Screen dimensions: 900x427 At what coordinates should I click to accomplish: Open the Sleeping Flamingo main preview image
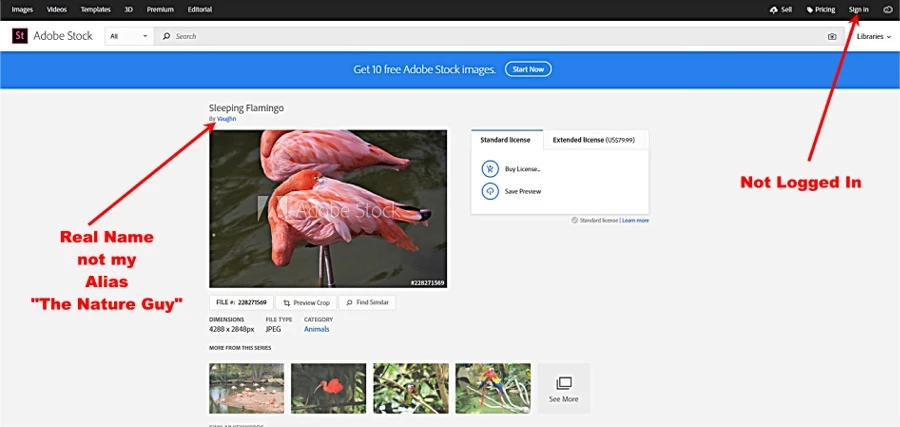coord(328,209)
